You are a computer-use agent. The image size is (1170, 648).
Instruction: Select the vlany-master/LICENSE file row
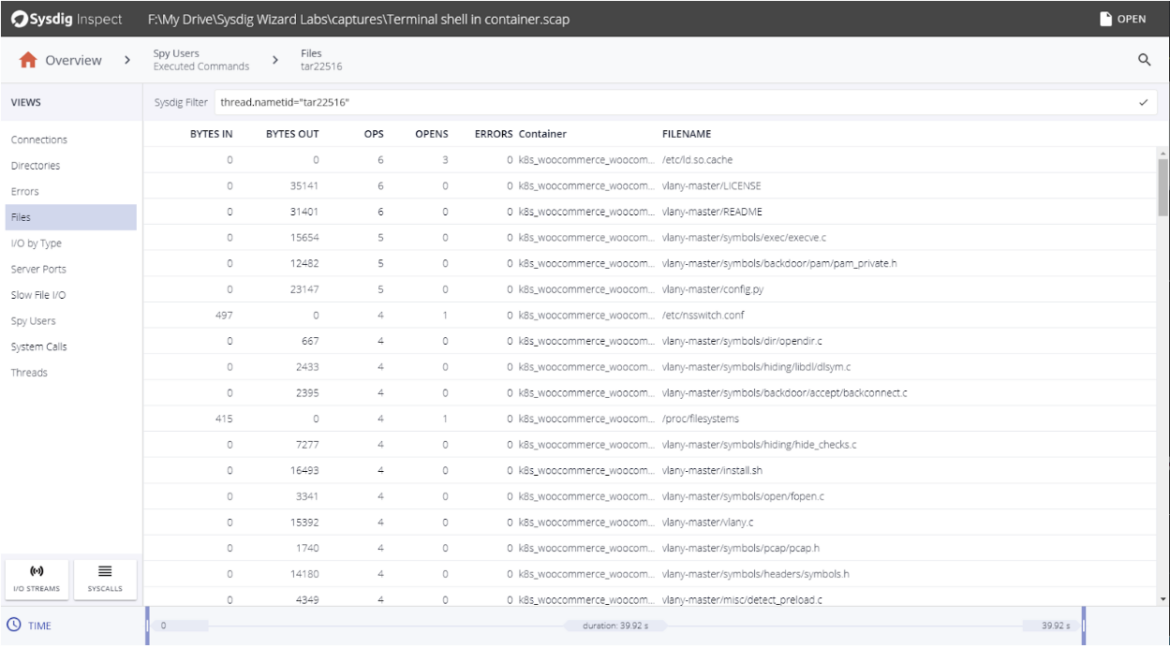(649, 186)
